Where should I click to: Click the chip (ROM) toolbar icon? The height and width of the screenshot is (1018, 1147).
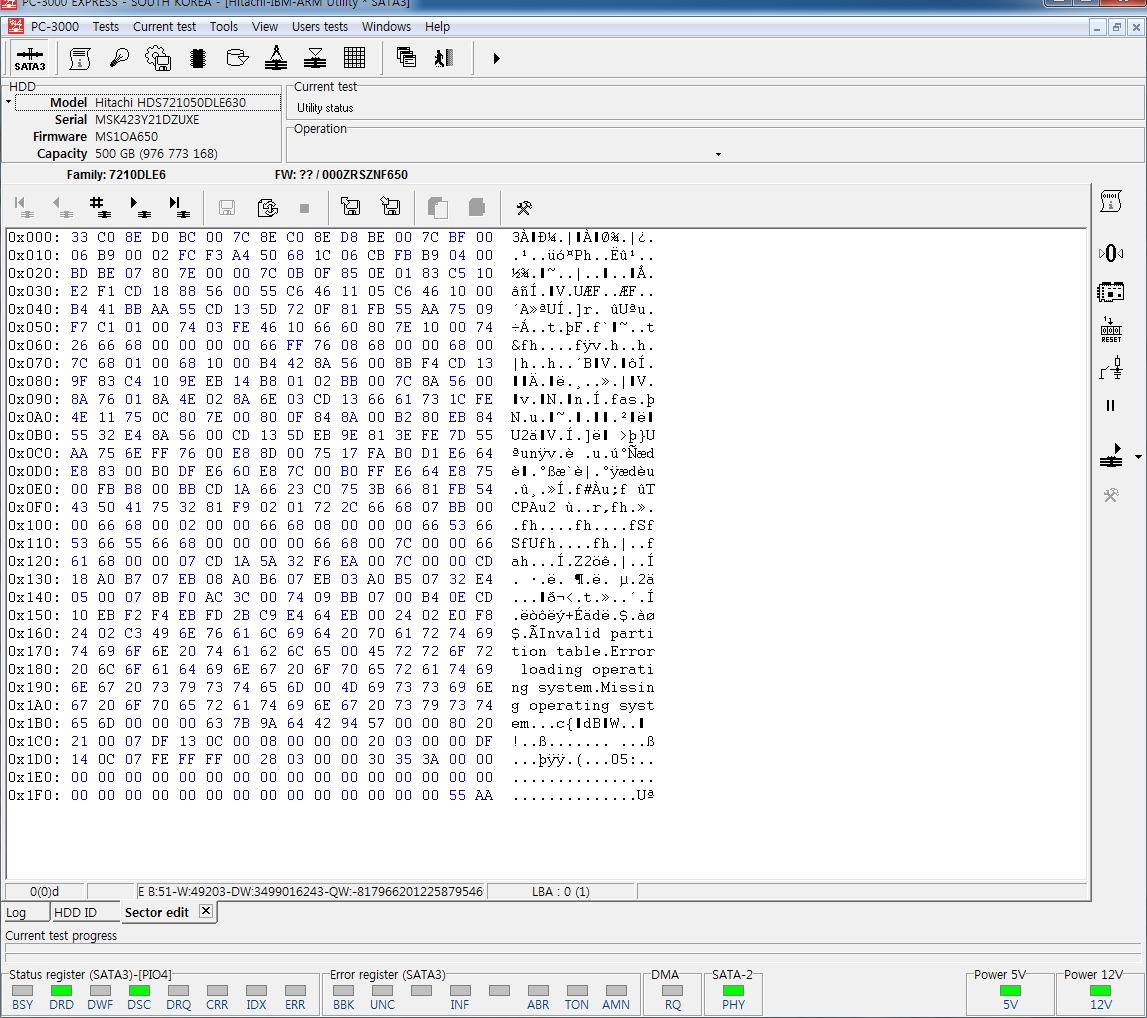pos(198,58)
